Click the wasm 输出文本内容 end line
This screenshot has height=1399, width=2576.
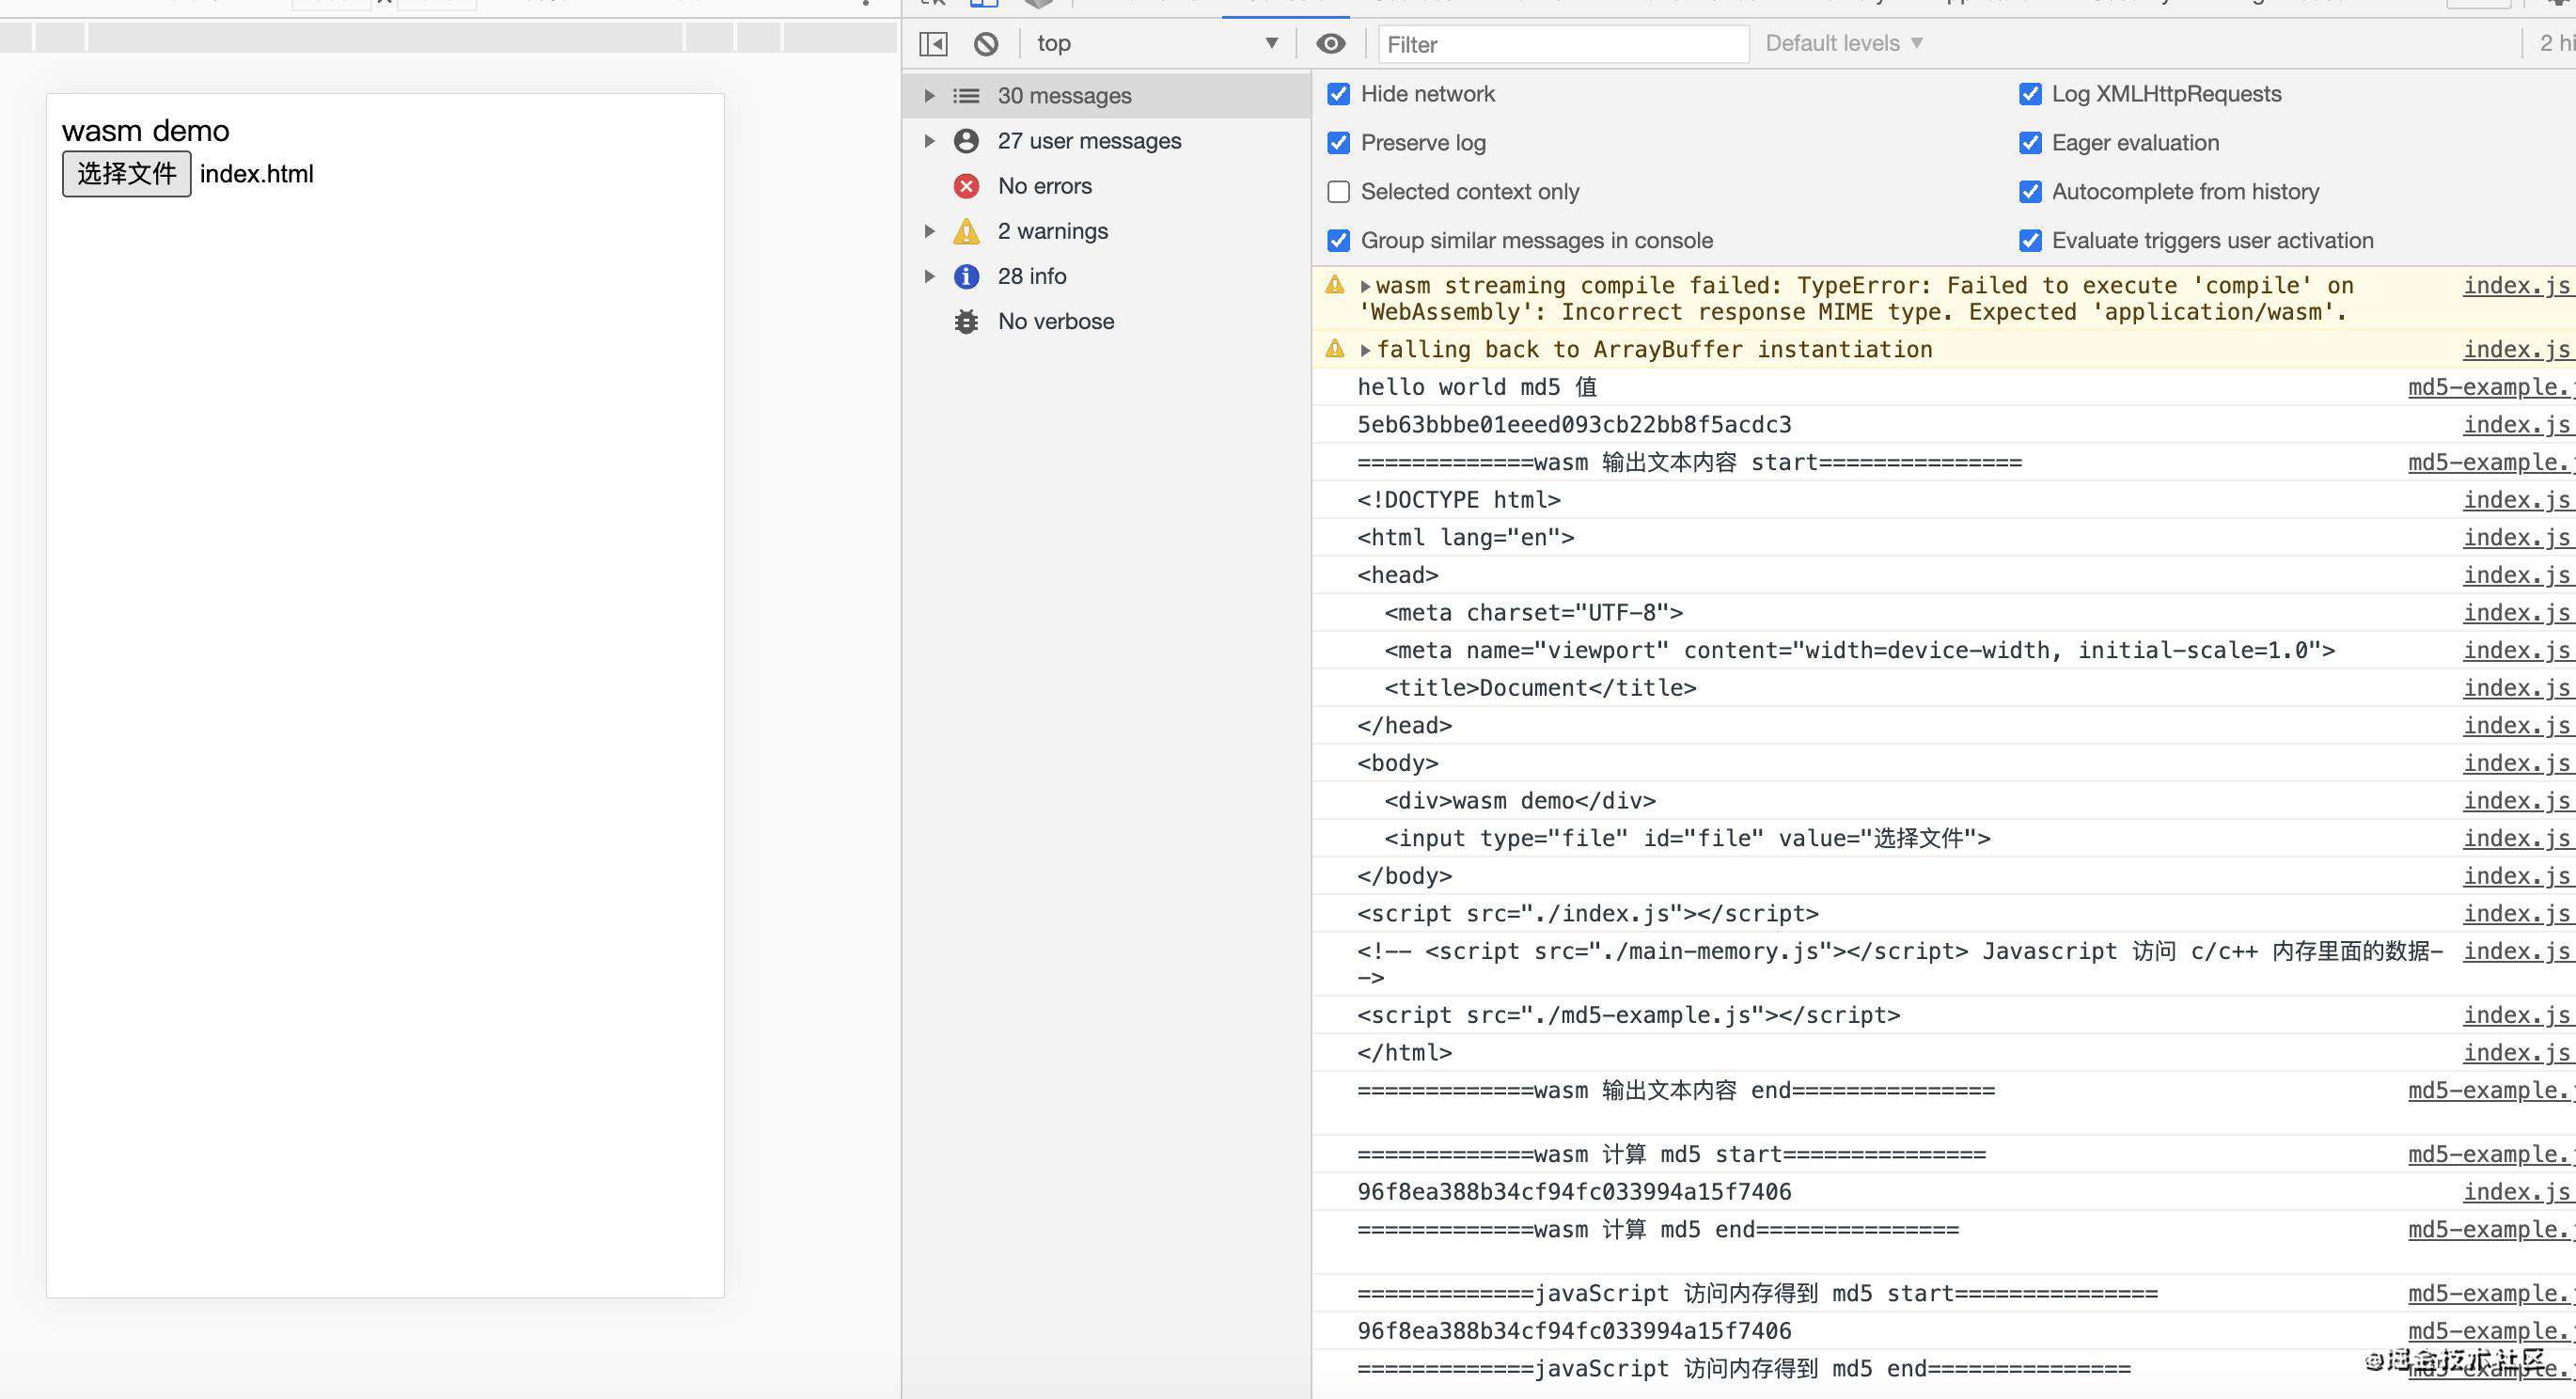pyautogui.click(x=1675, y=1091)
